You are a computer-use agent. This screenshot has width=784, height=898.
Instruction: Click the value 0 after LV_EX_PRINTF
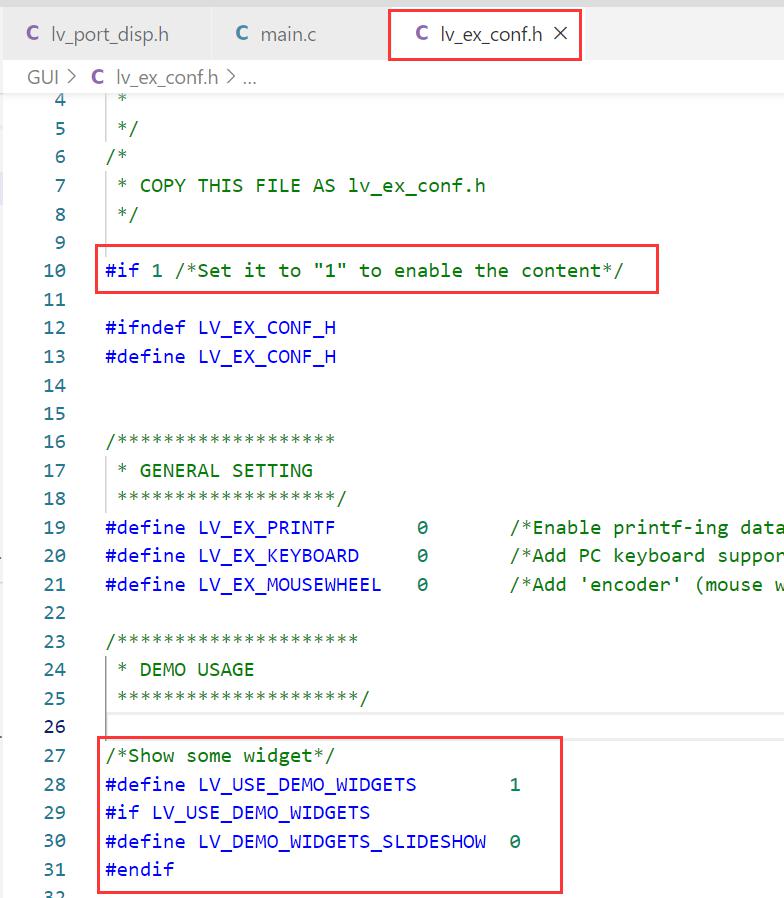(x=422, y=527)
